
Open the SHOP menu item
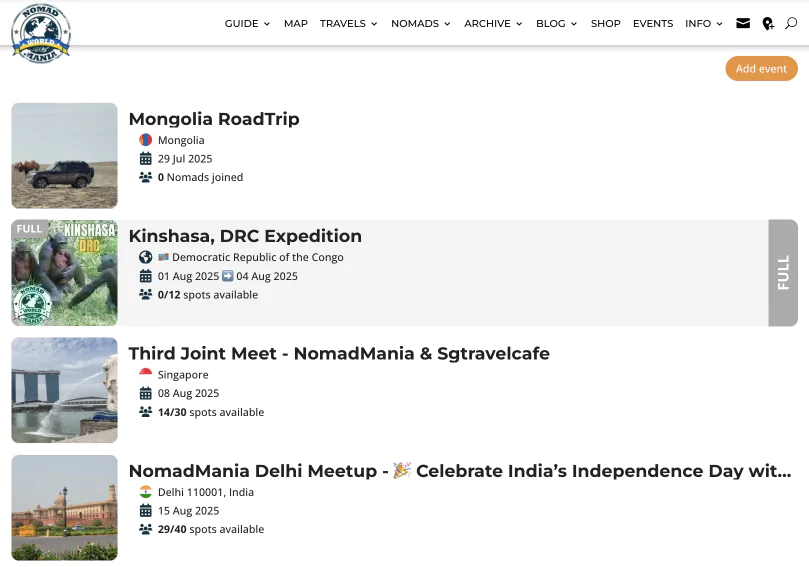tap(605, 23)
